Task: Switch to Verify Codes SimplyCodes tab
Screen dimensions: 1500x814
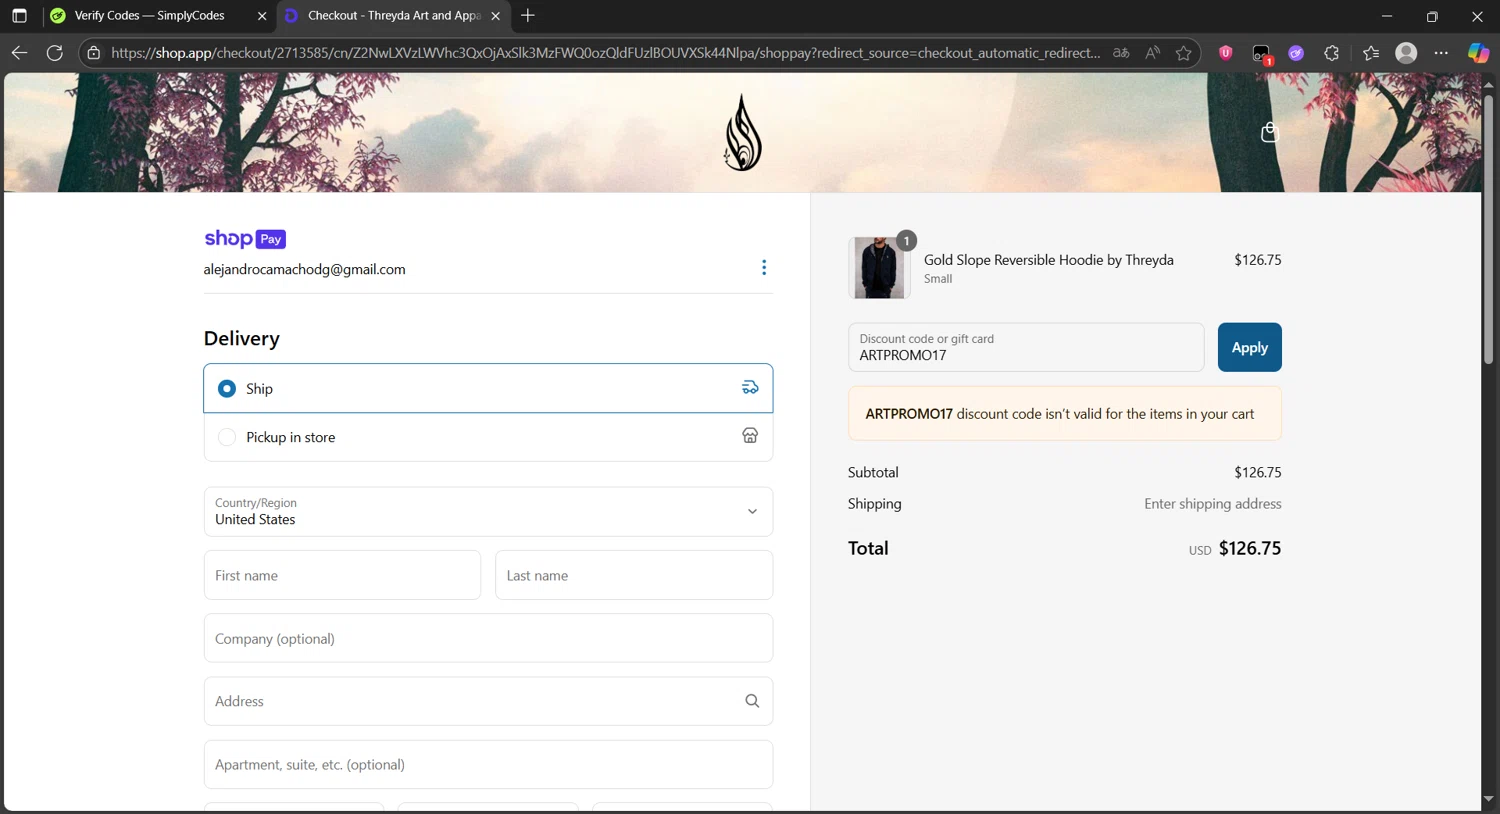Action: click(150, 16)
